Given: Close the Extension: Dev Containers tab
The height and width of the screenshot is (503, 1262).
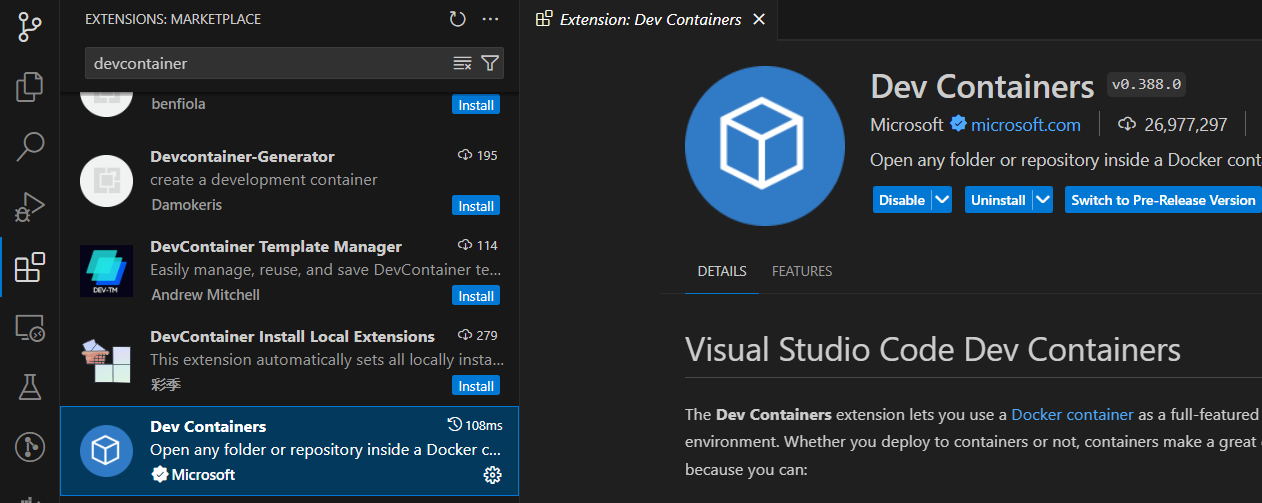Looking at the screenshot, I should coord(759,19).
